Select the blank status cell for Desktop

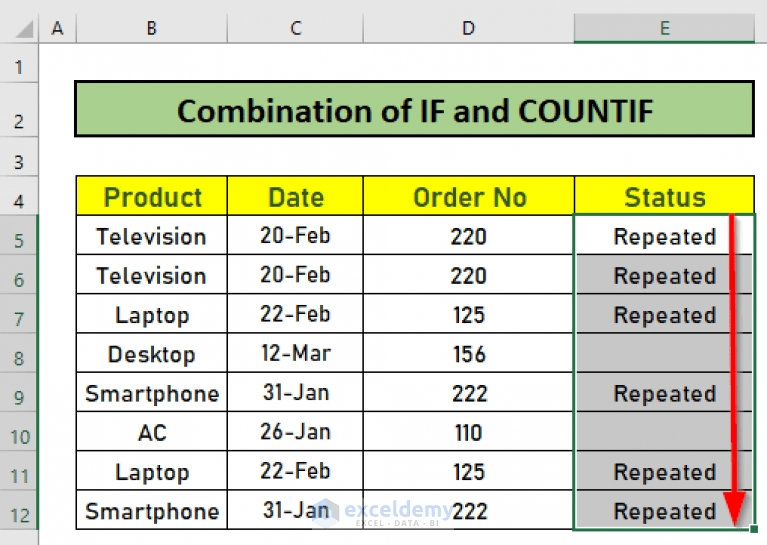coord(664,353)
